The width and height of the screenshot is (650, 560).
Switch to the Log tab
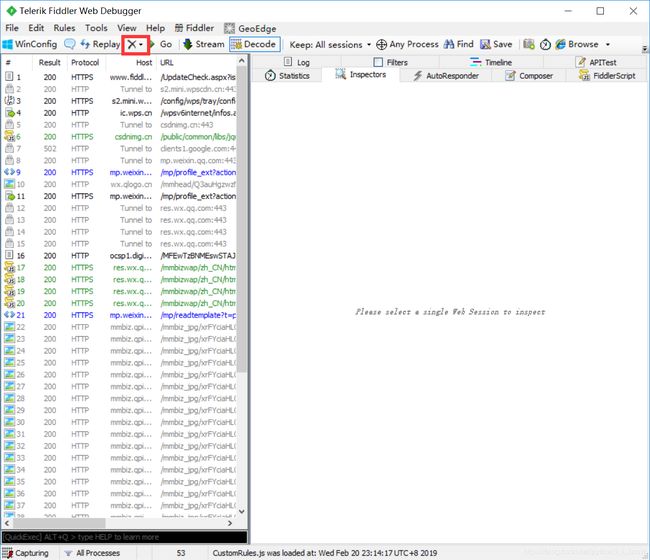(297, 62)
